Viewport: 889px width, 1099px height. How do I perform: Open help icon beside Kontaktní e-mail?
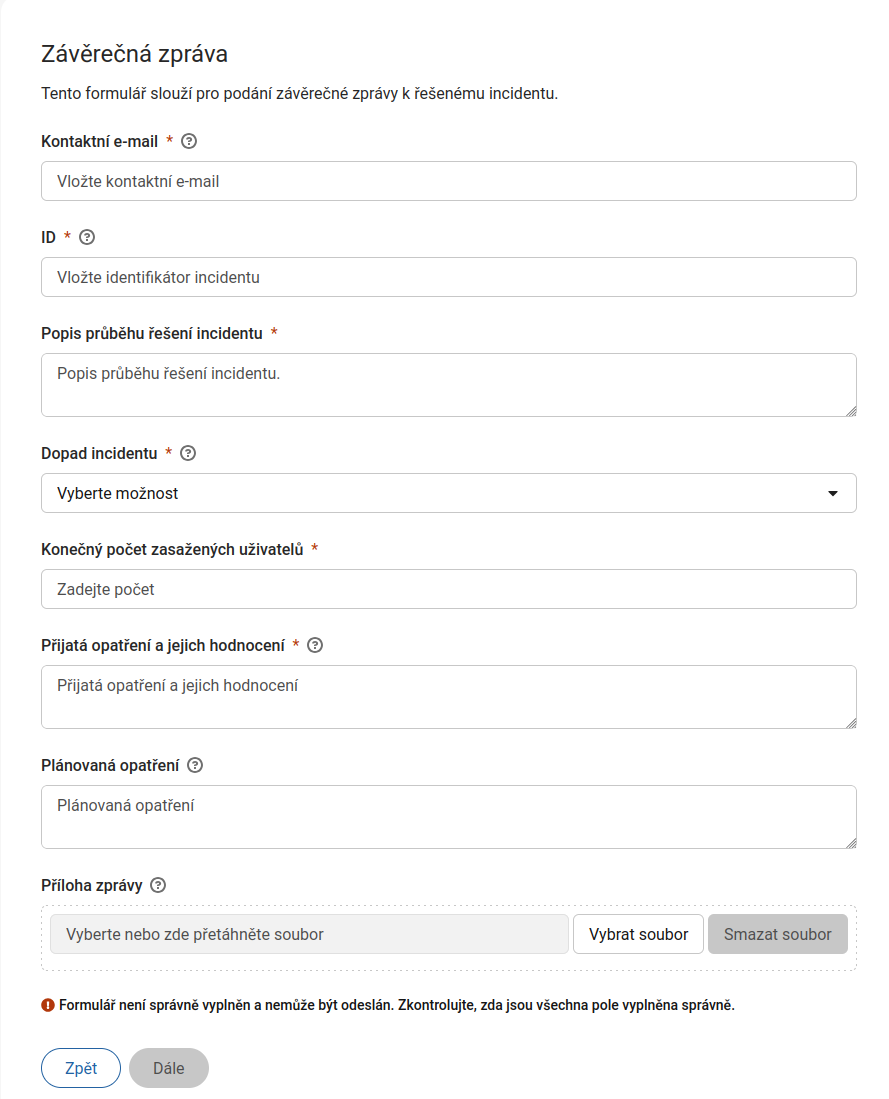click(x=189, y=142)
